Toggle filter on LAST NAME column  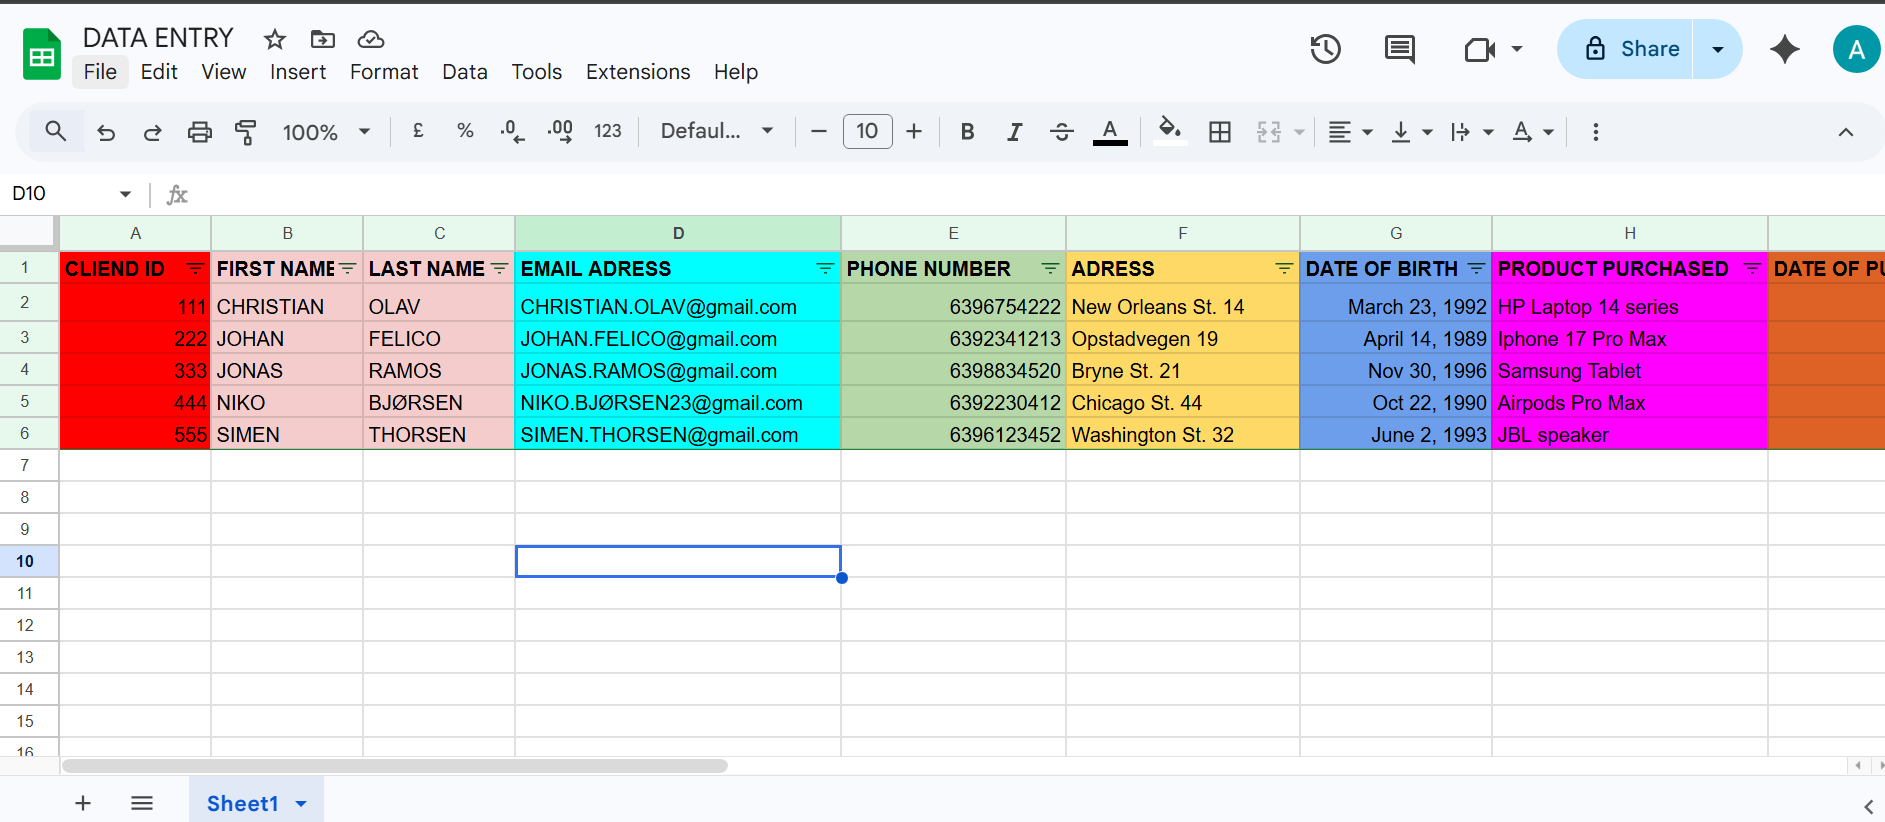[x=499, y=269]
